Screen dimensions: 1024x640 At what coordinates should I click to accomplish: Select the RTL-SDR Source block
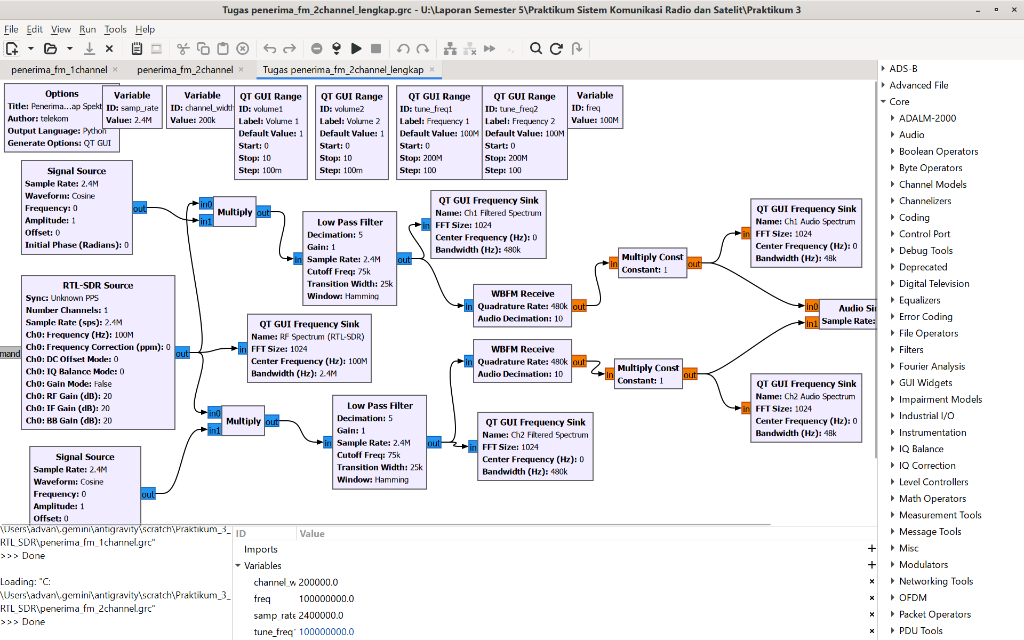[98, 352]
